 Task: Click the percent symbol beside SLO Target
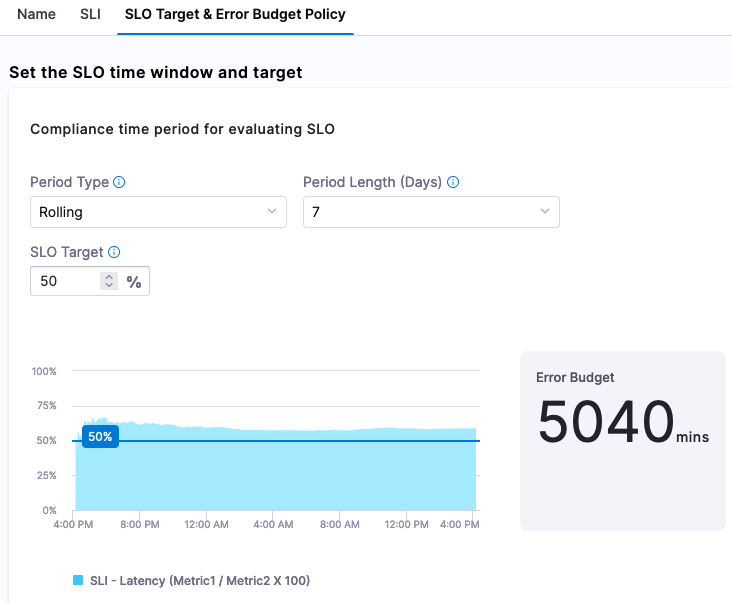tap(134, 282)
